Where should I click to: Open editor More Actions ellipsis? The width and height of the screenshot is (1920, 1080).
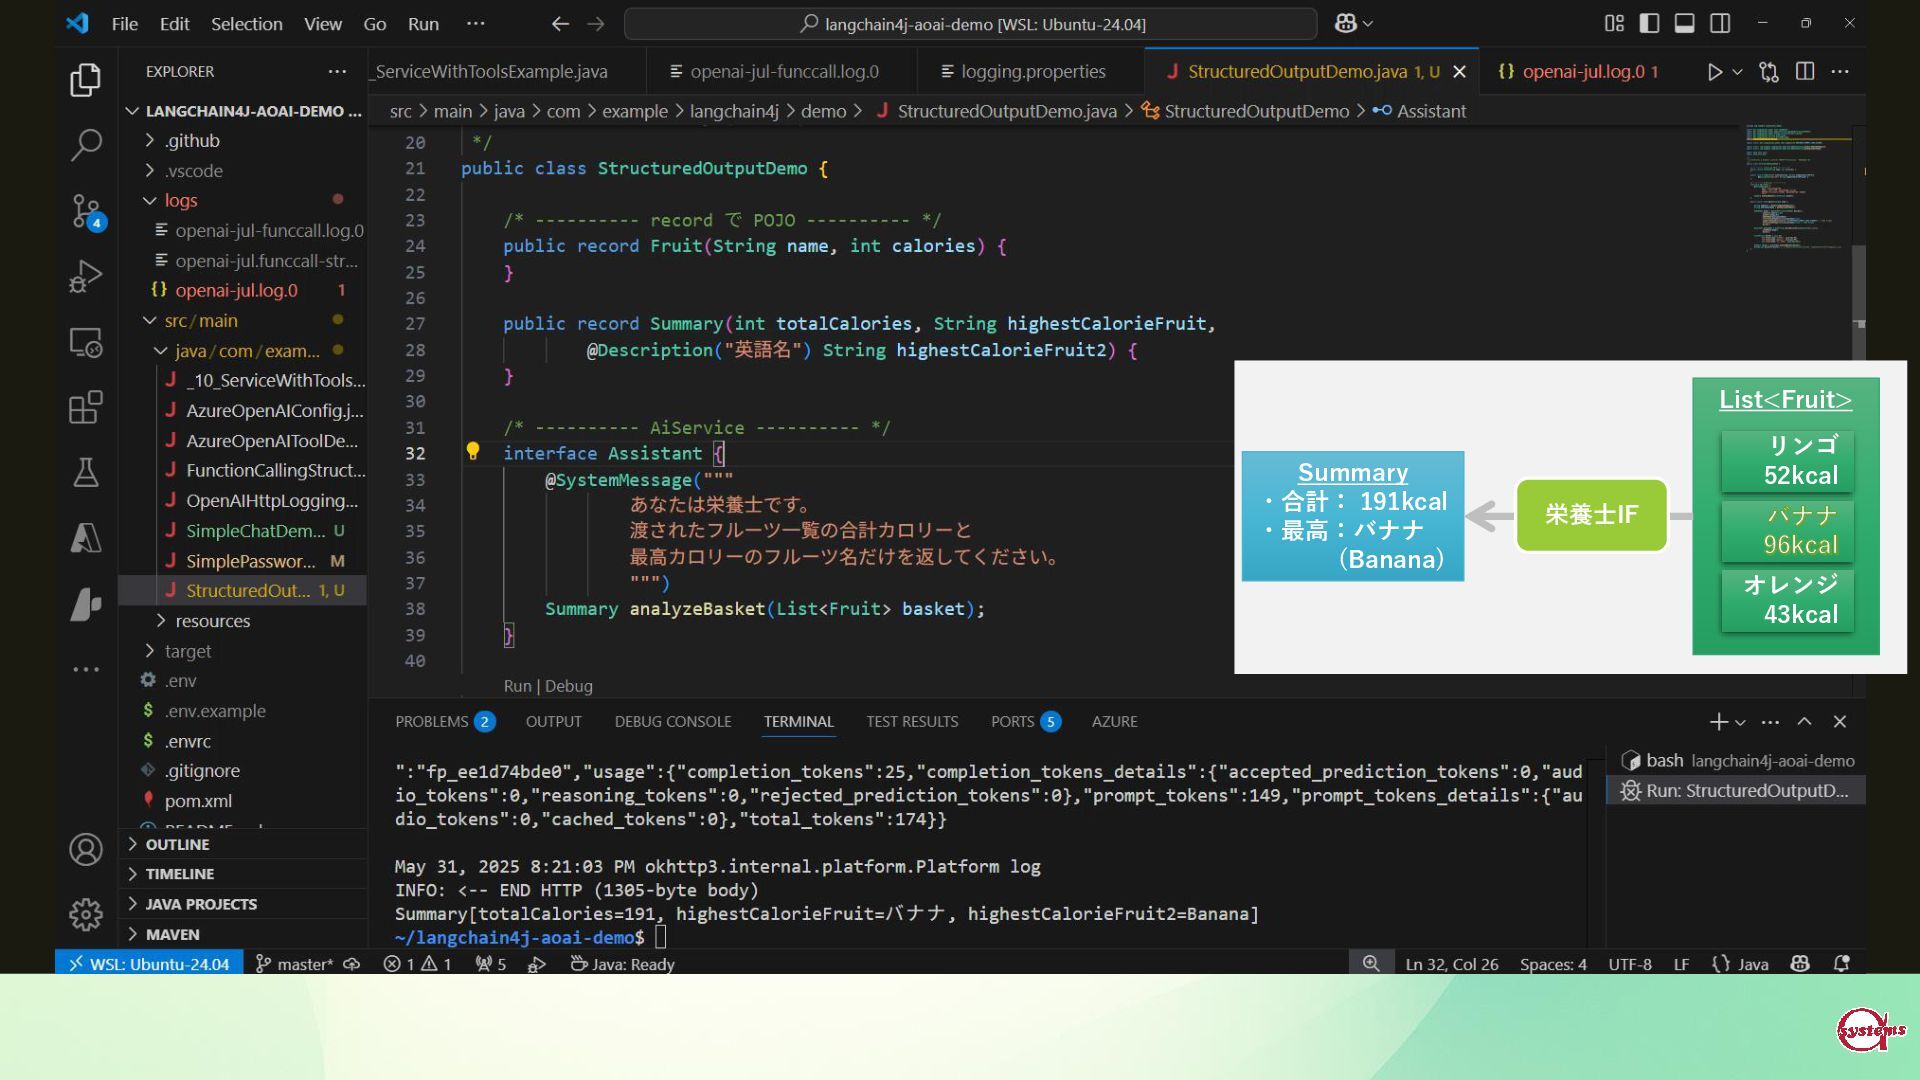point(1840,71)
